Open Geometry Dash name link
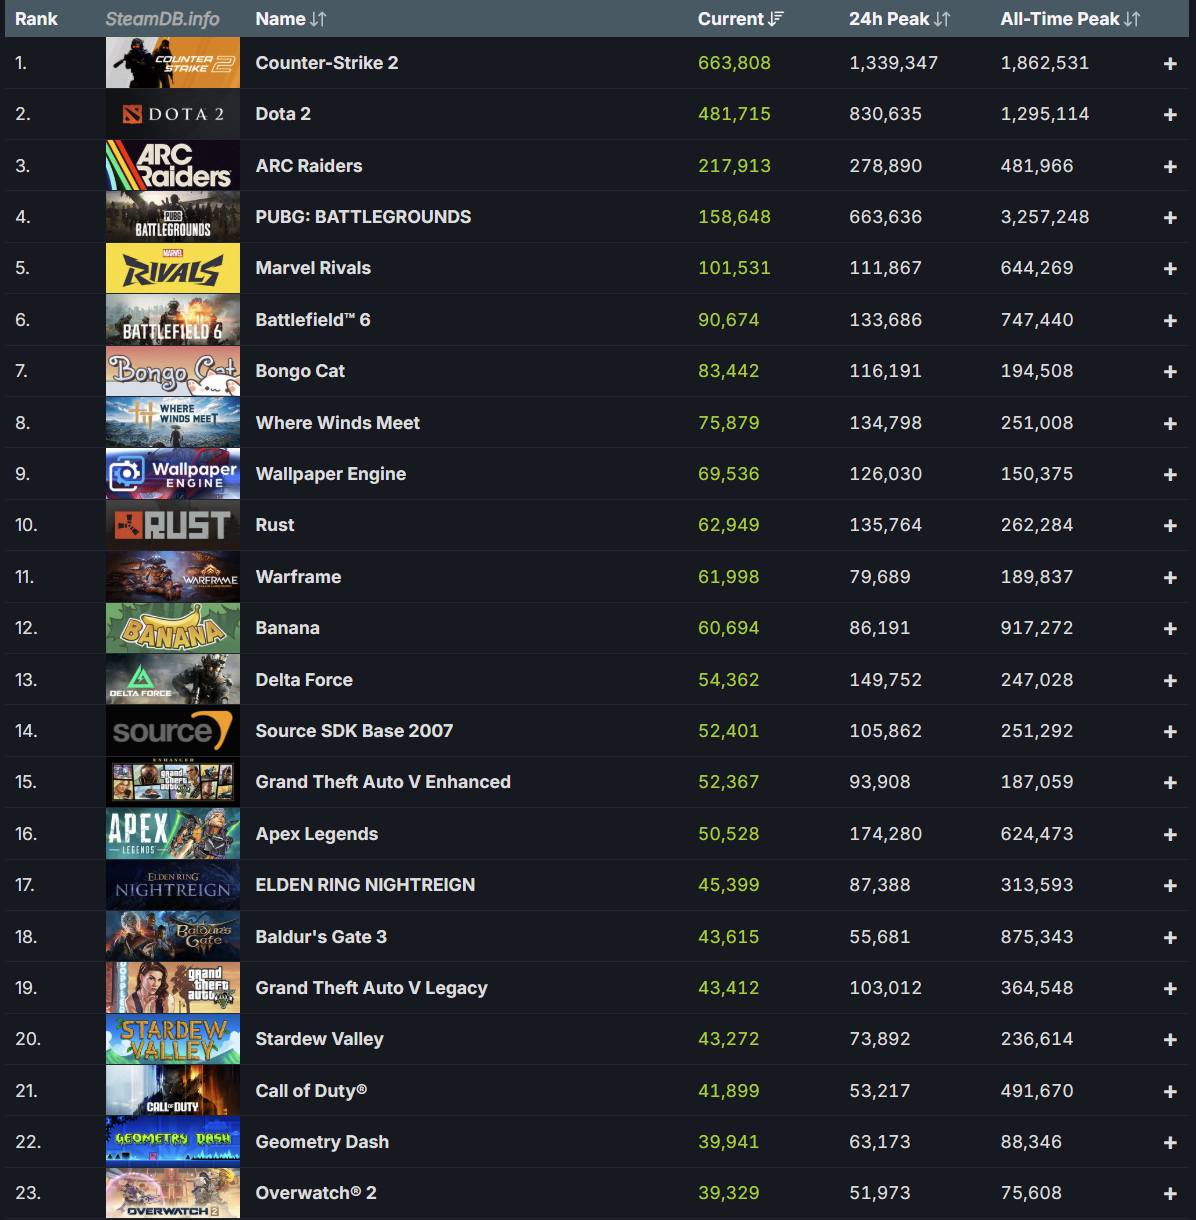The image size is (1196, 1220). (x=322, y=1142)
